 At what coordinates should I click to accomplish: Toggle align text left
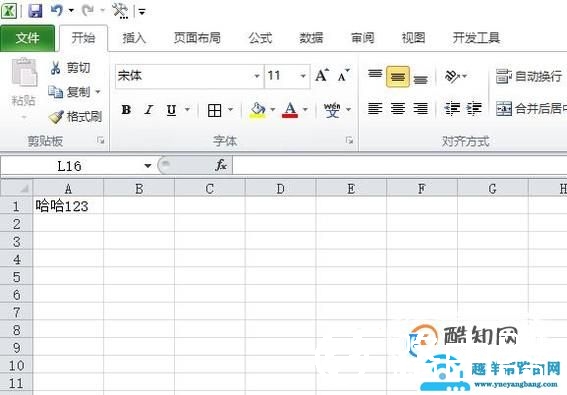tap(375, 108)
